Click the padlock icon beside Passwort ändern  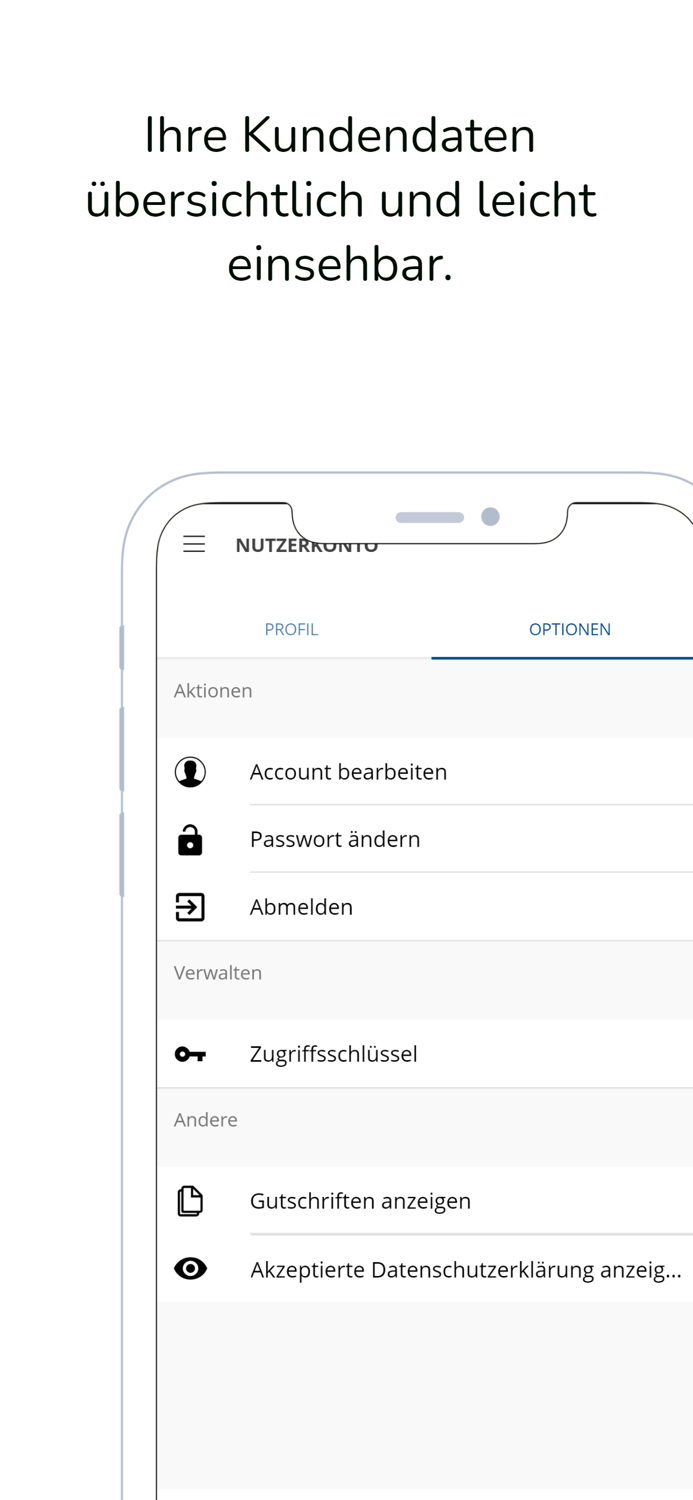point(190,840)
